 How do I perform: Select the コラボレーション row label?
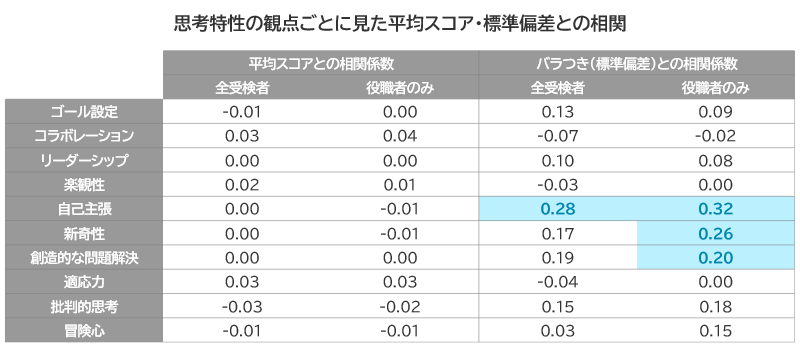coord(84,136)
